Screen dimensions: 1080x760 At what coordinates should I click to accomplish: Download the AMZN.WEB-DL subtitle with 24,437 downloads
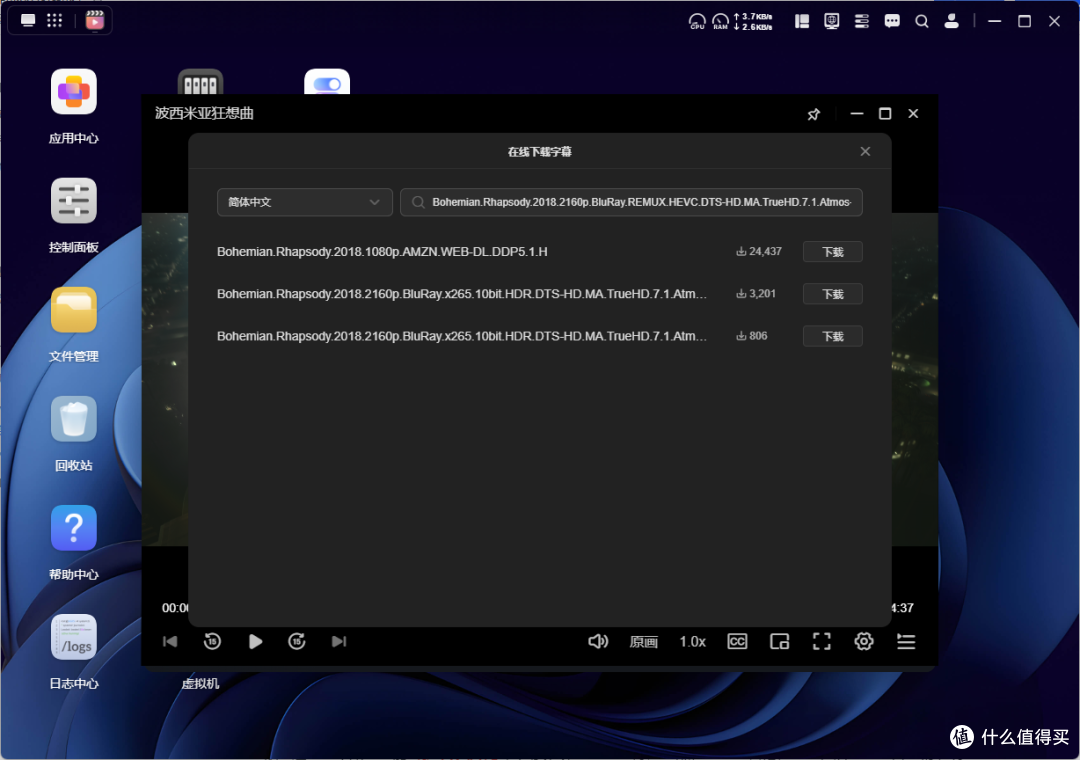click(x=833, y=252)
